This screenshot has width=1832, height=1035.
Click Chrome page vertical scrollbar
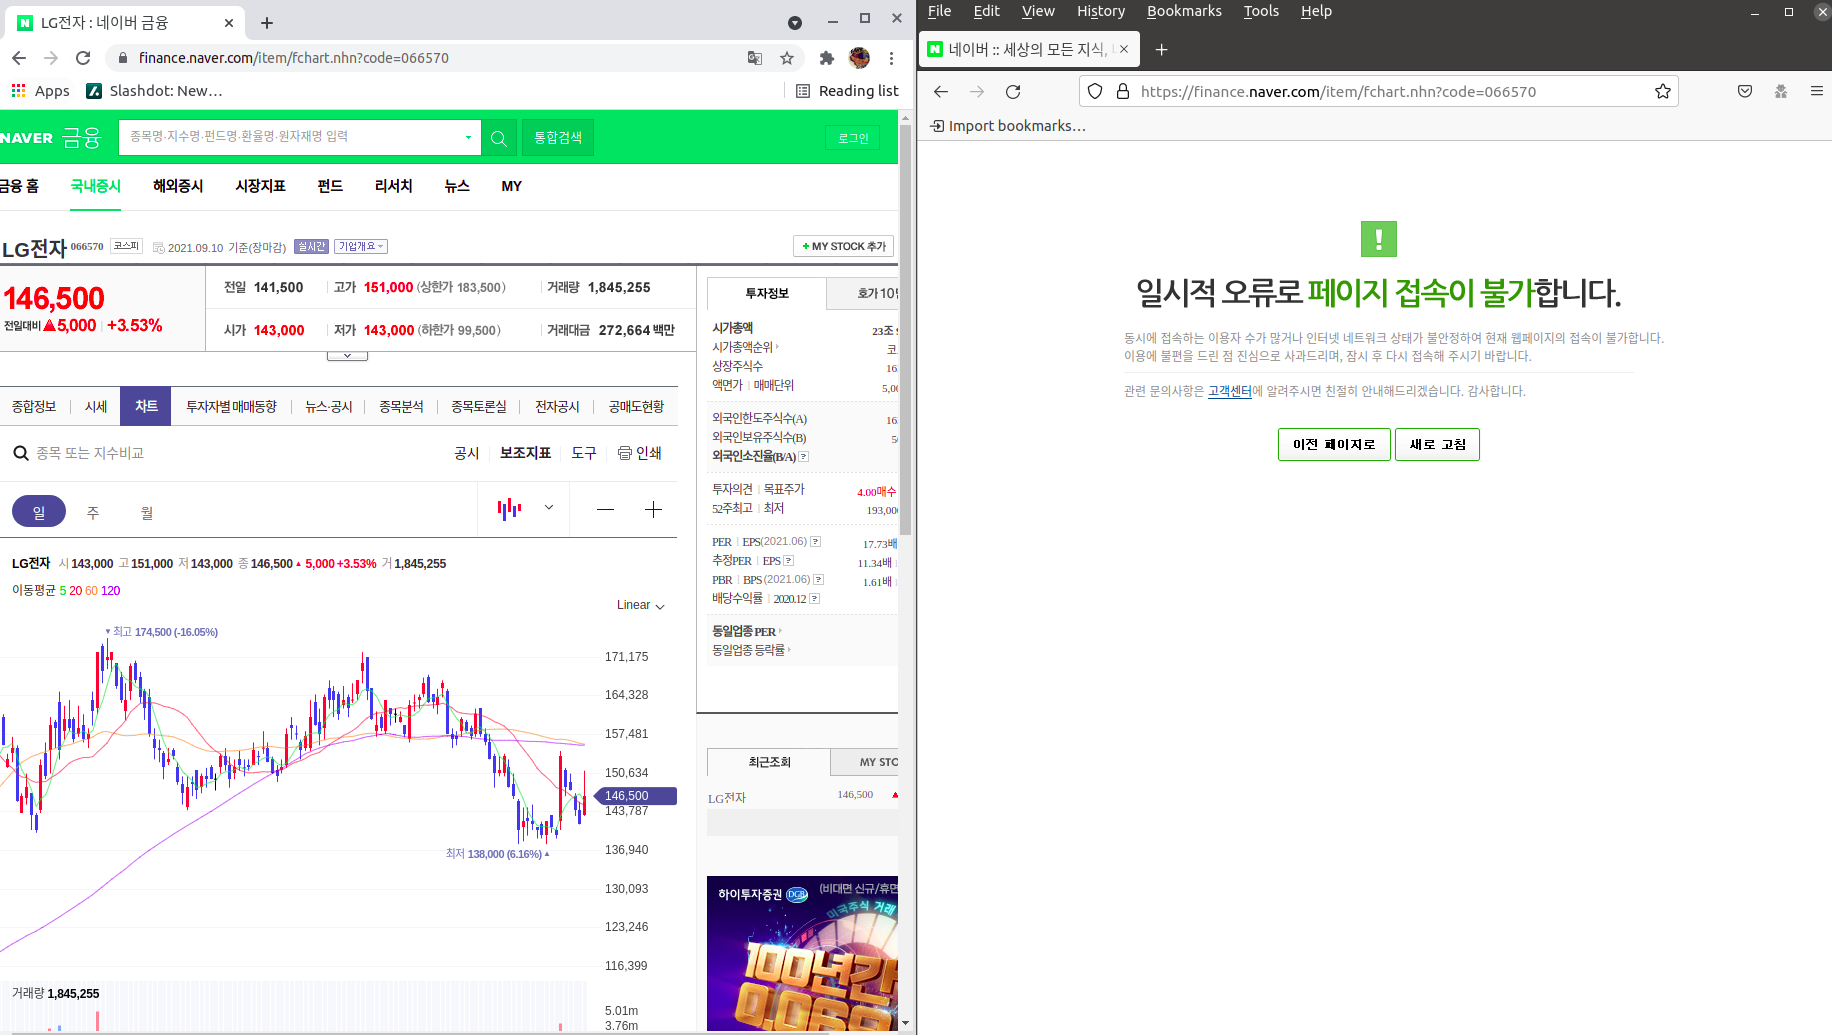pos(905,330)
